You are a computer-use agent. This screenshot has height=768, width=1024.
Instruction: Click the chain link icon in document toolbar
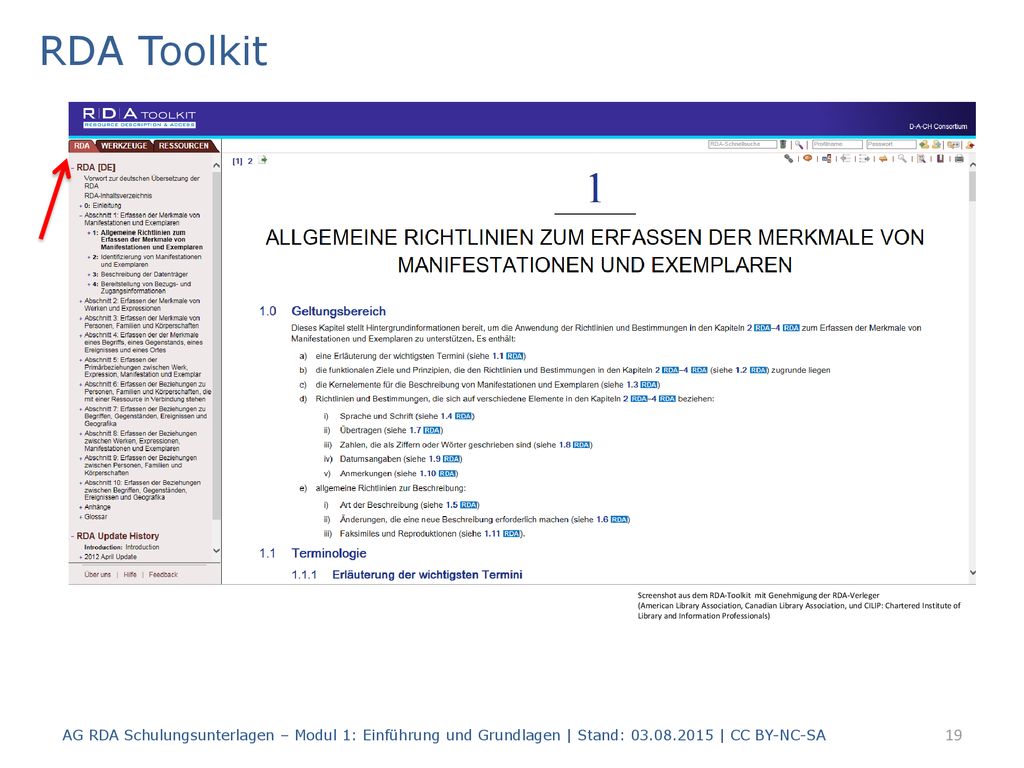coord(789,158)
